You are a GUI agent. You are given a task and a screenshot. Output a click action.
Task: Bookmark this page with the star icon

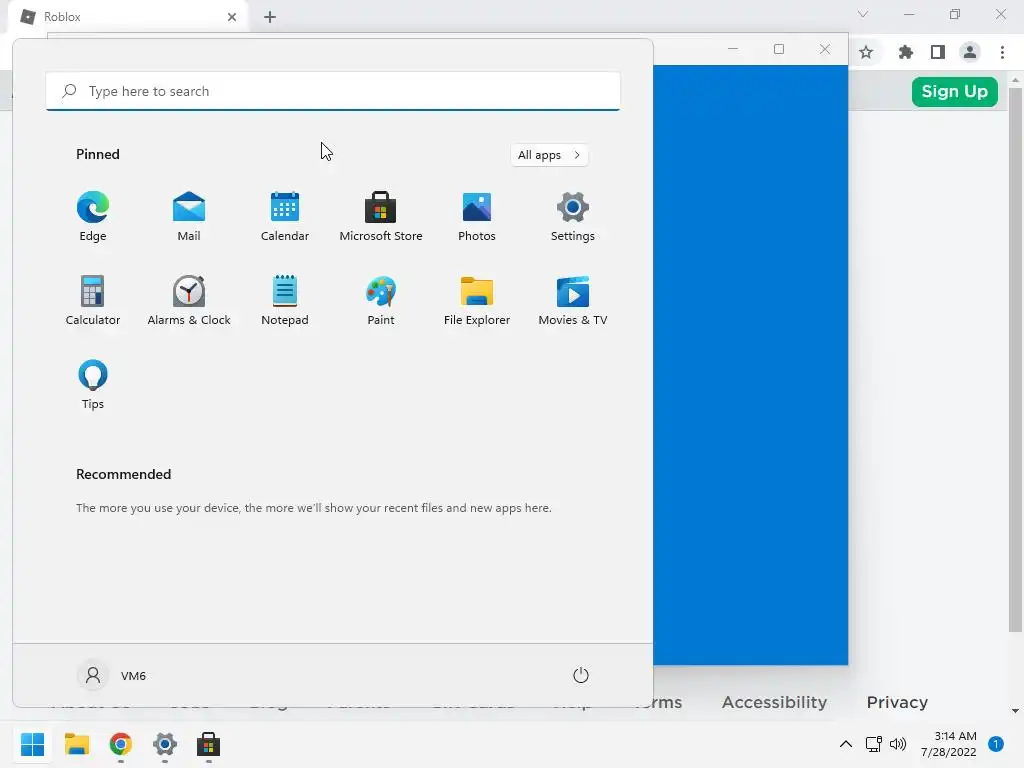(x=866, y=52)
